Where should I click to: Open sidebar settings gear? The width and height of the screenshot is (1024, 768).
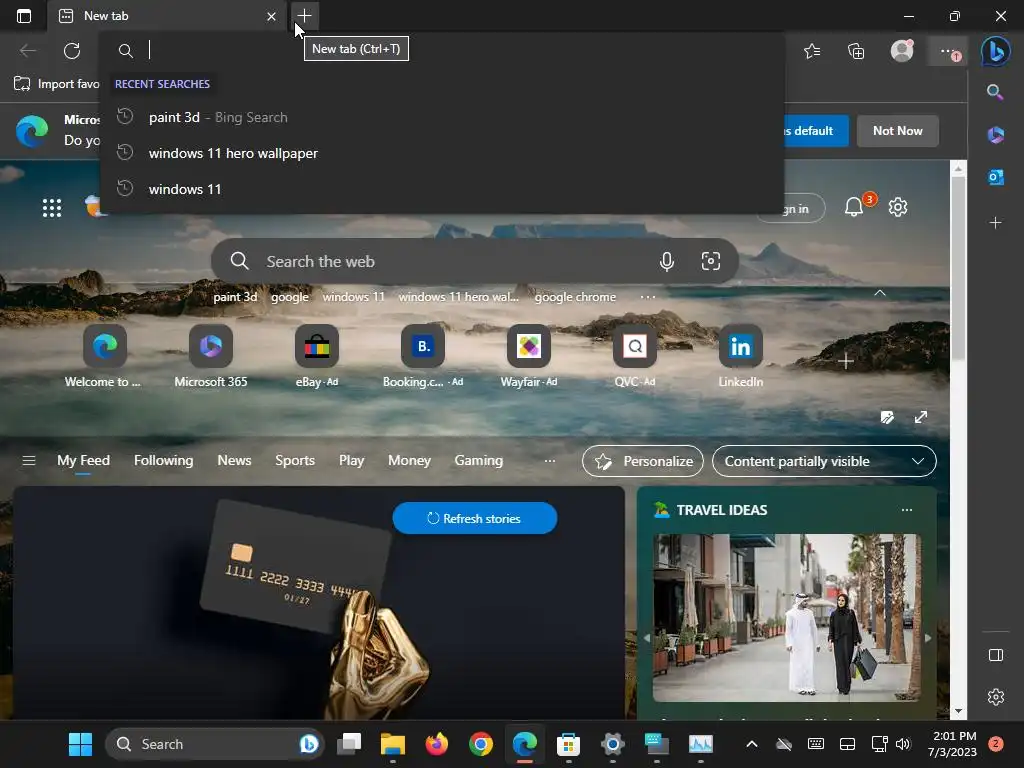coord(995,697)
